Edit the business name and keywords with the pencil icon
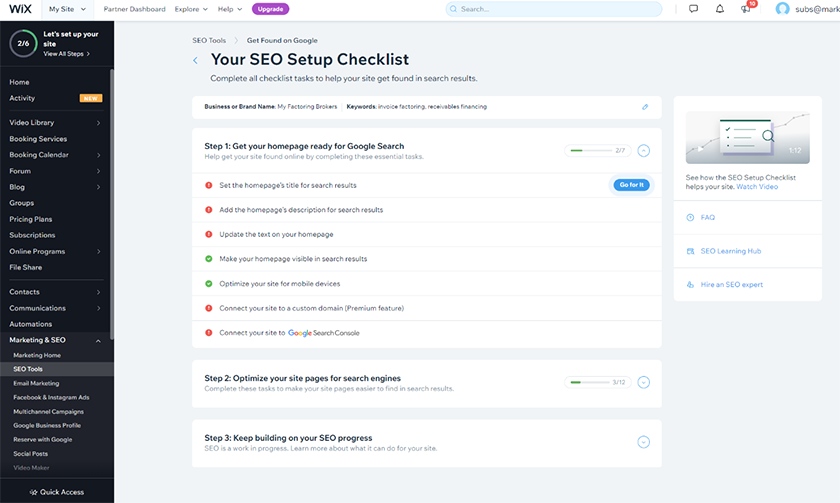Image resolution: width=840 pixels, height=503 pixels. click(645, 107)
